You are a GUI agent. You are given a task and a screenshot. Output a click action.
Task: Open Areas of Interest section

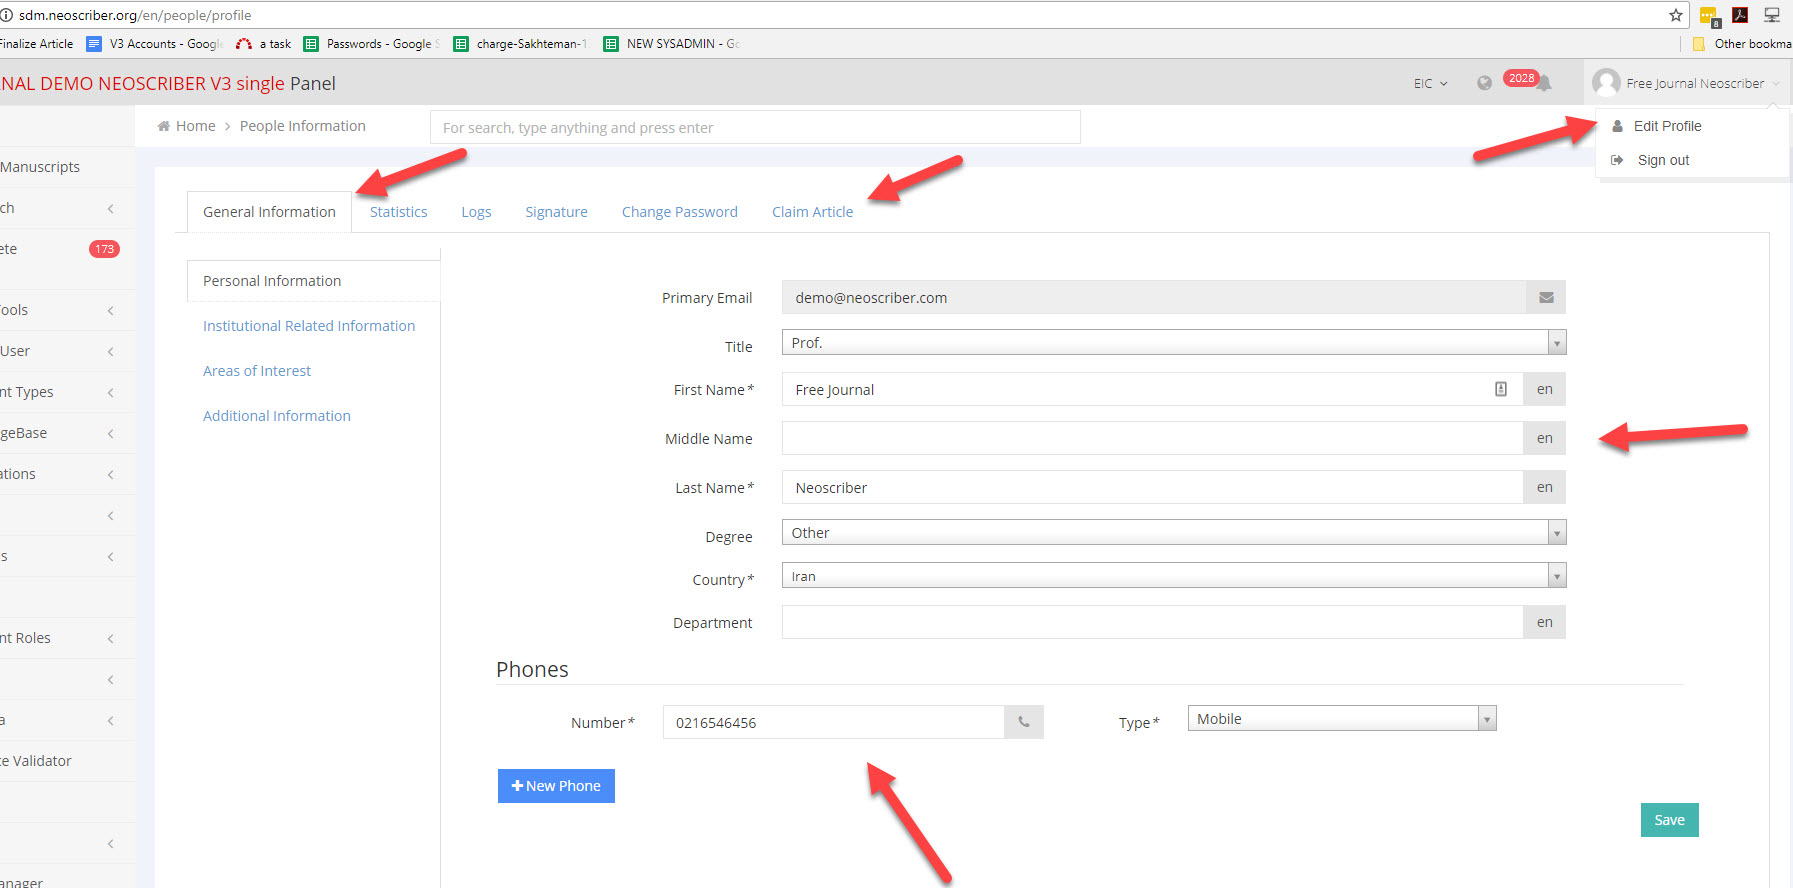[257, 371]
